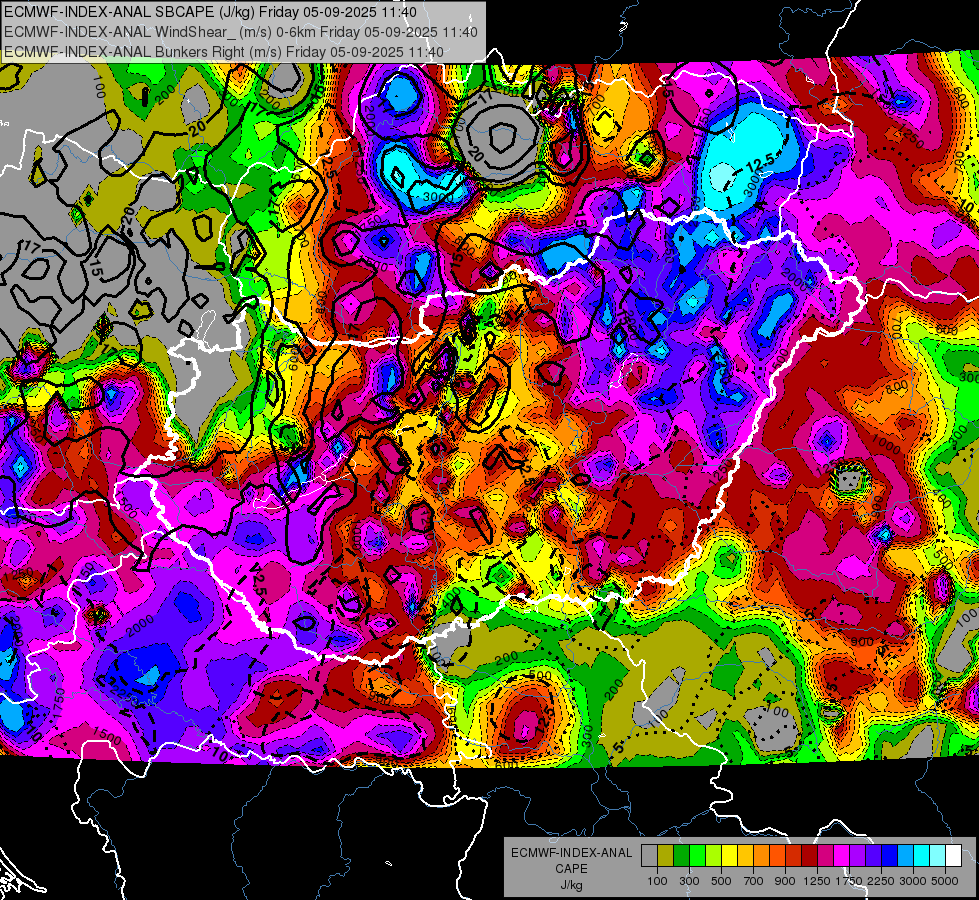Click the legend value 2250
This screenshot has width=979, height=900.
(881, 881)
